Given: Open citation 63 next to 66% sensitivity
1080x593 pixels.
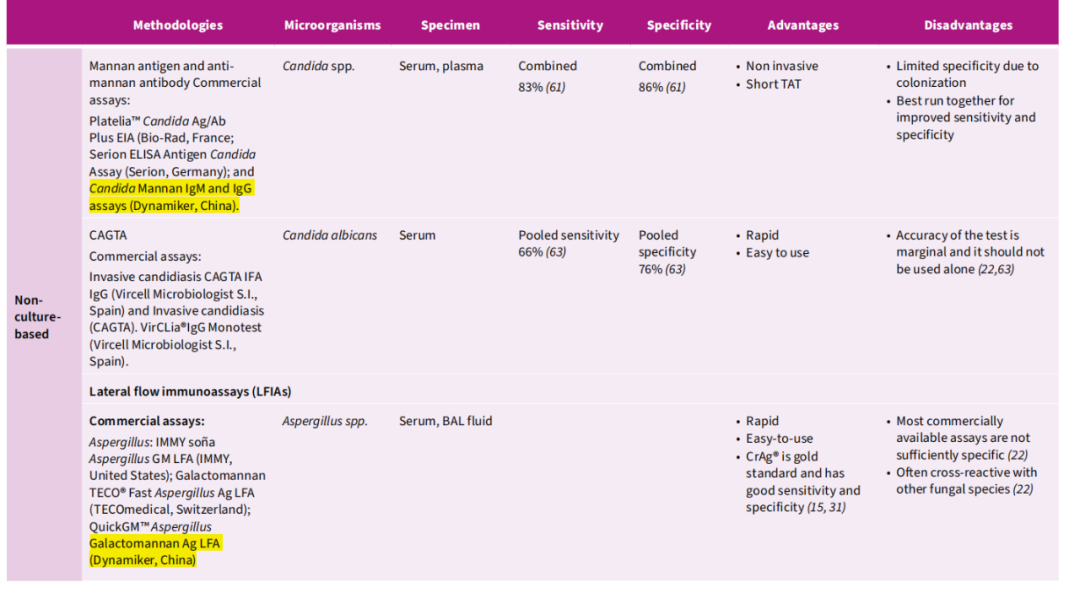Looking at the screenshot, I should (x=556, y=252).
